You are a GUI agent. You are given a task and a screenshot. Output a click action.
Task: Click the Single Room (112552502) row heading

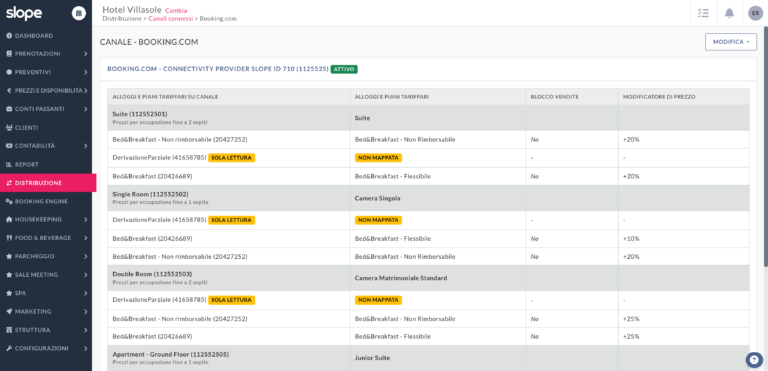(x=150, y=194)
